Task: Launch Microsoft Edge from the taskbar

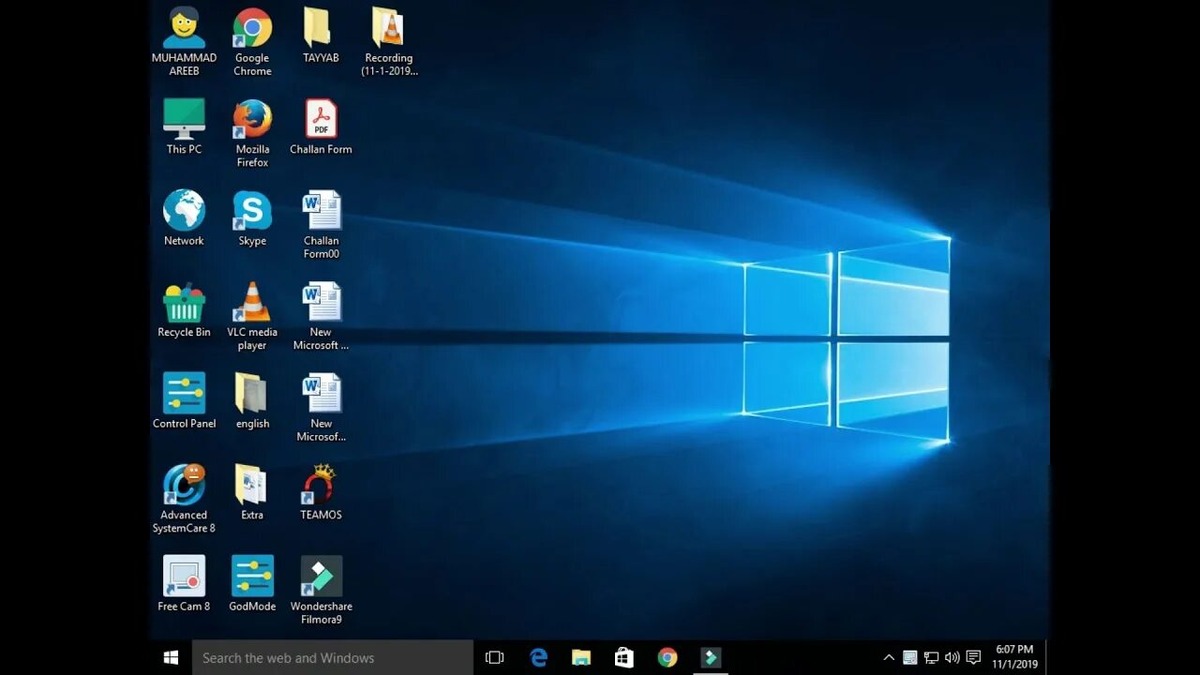Action: click(x=539, y=657)
